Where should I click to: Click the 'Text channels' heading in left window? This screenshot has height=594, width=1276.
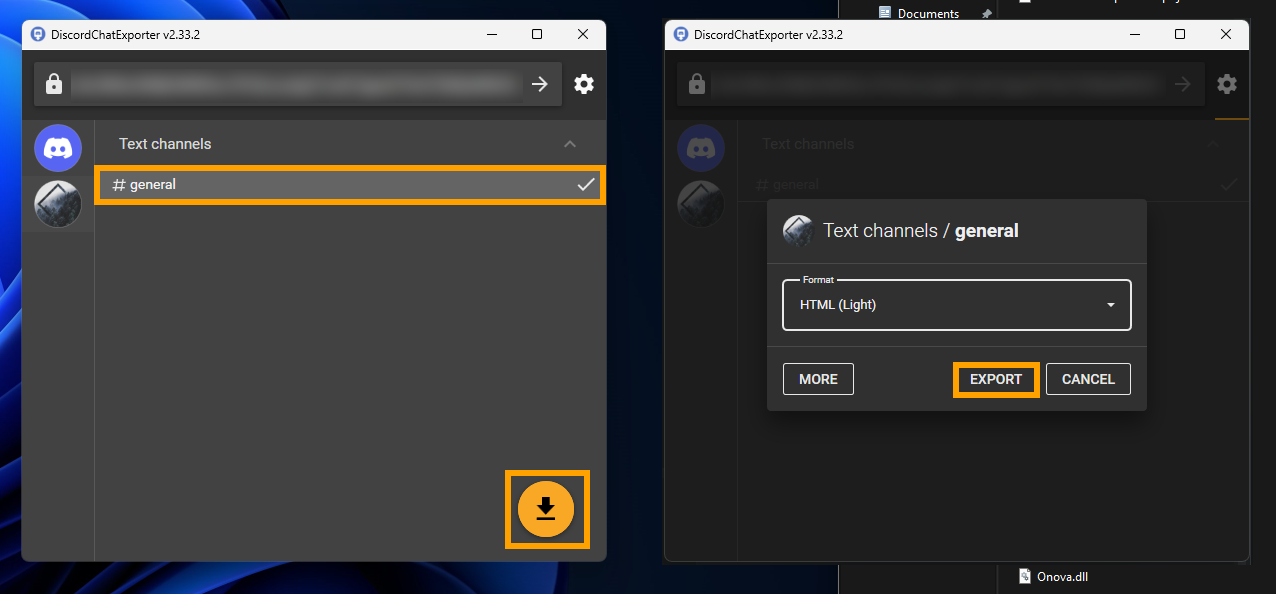click(165, 144)
